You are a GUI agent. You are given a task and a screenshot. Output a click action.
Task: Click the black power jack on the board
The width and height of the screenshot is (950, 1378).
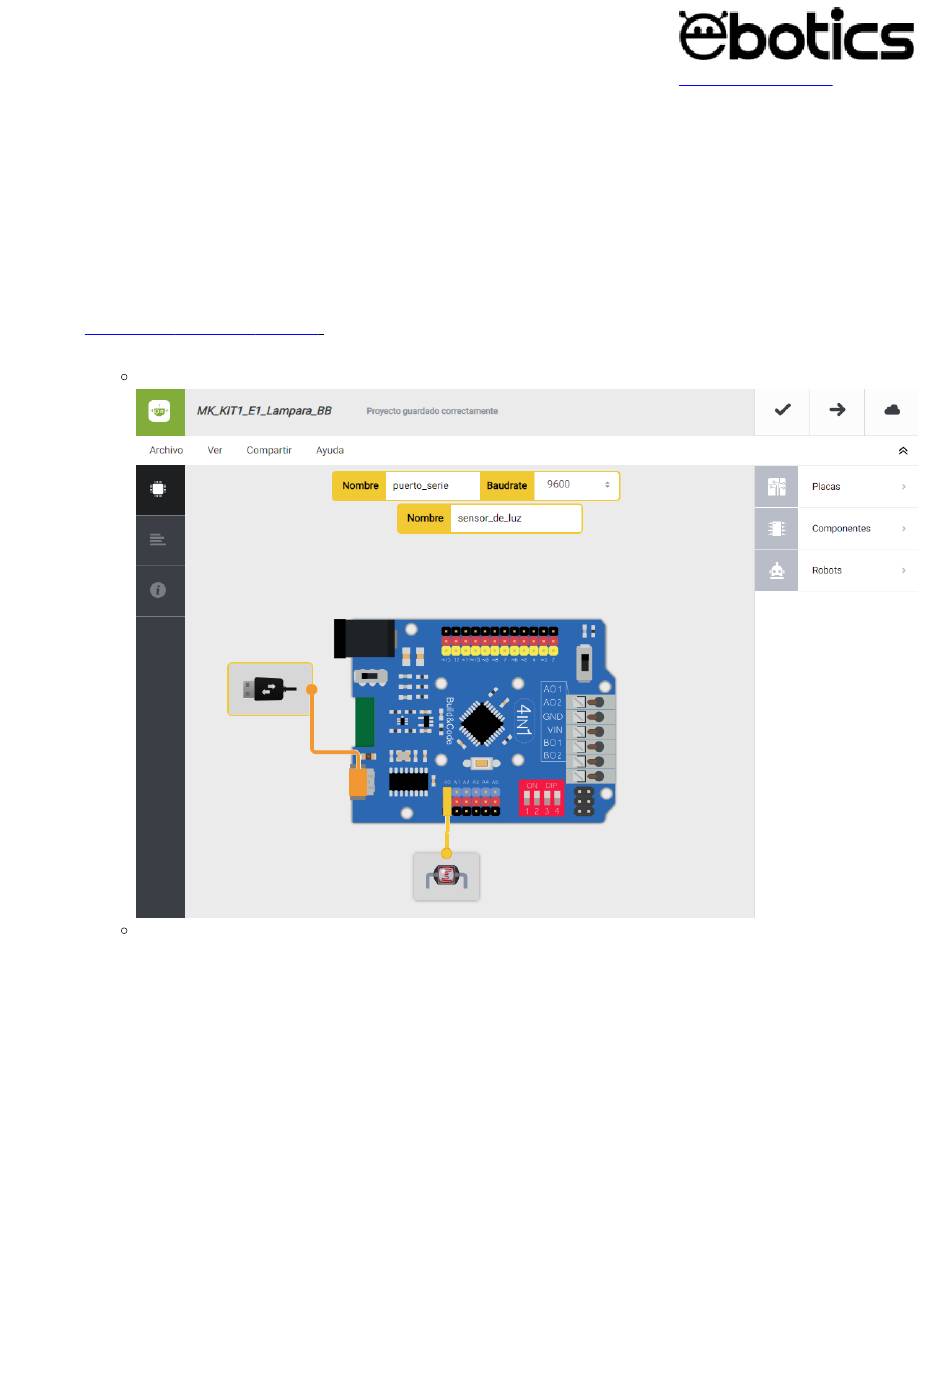[364, 638]
